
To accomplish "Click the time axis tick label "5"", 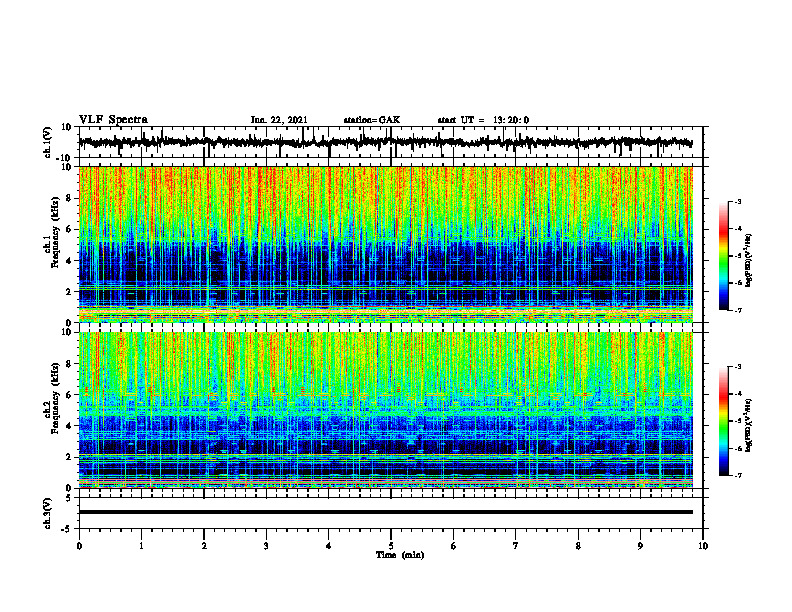I will coord(391,546).
